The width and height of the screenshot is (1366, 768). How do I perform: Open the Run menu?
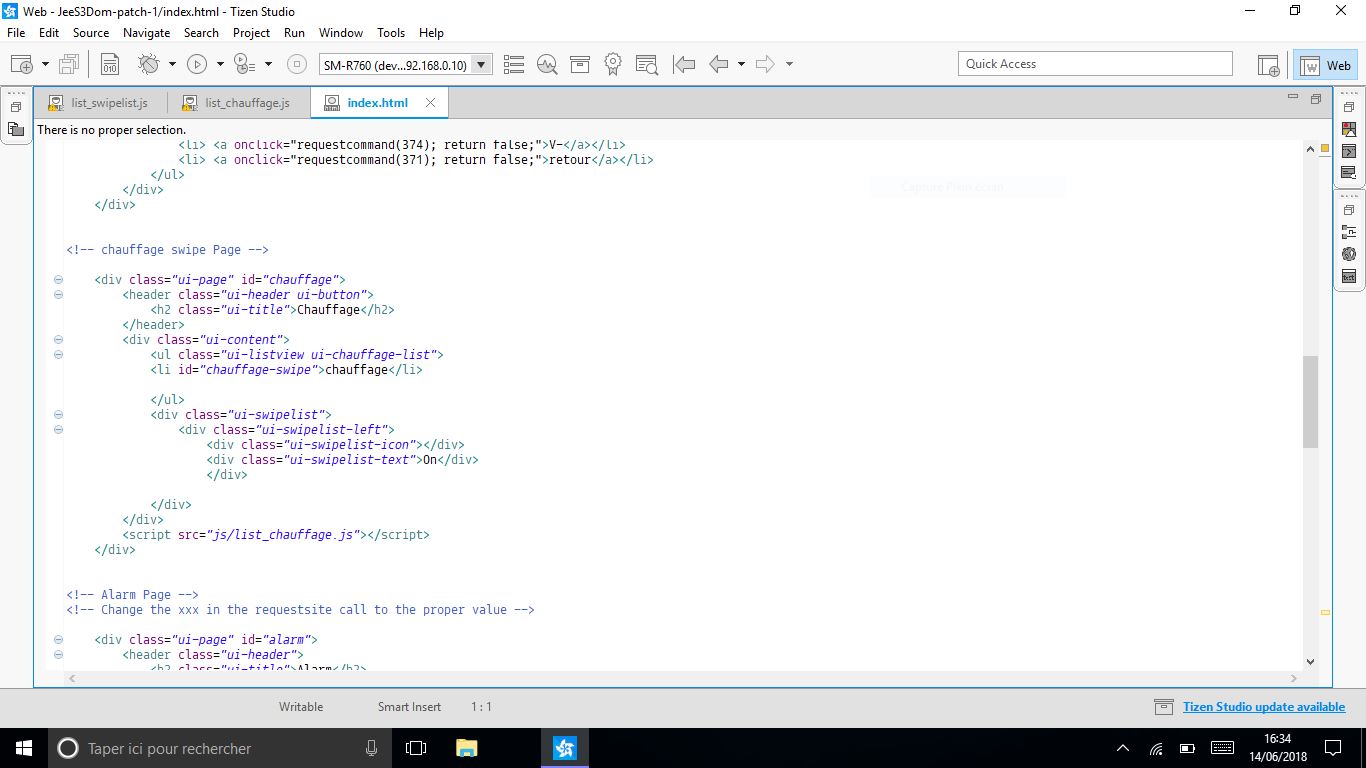pyautogui.click(x=294, y=33)
